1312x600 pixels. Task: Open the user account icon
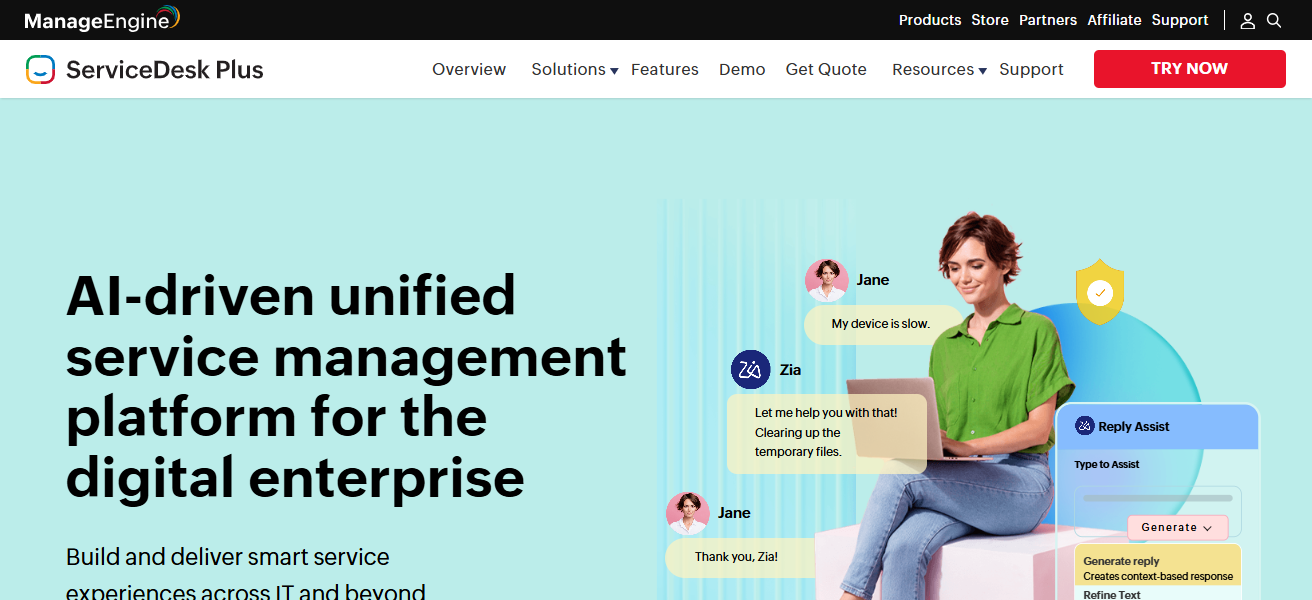1247,20
